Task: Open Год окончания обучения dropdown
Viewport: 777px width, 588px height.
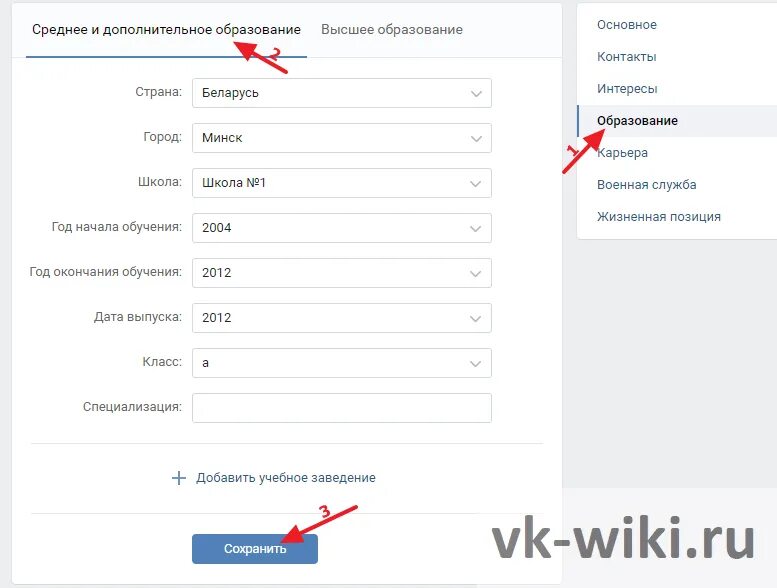Action: (x=341, y=272)
